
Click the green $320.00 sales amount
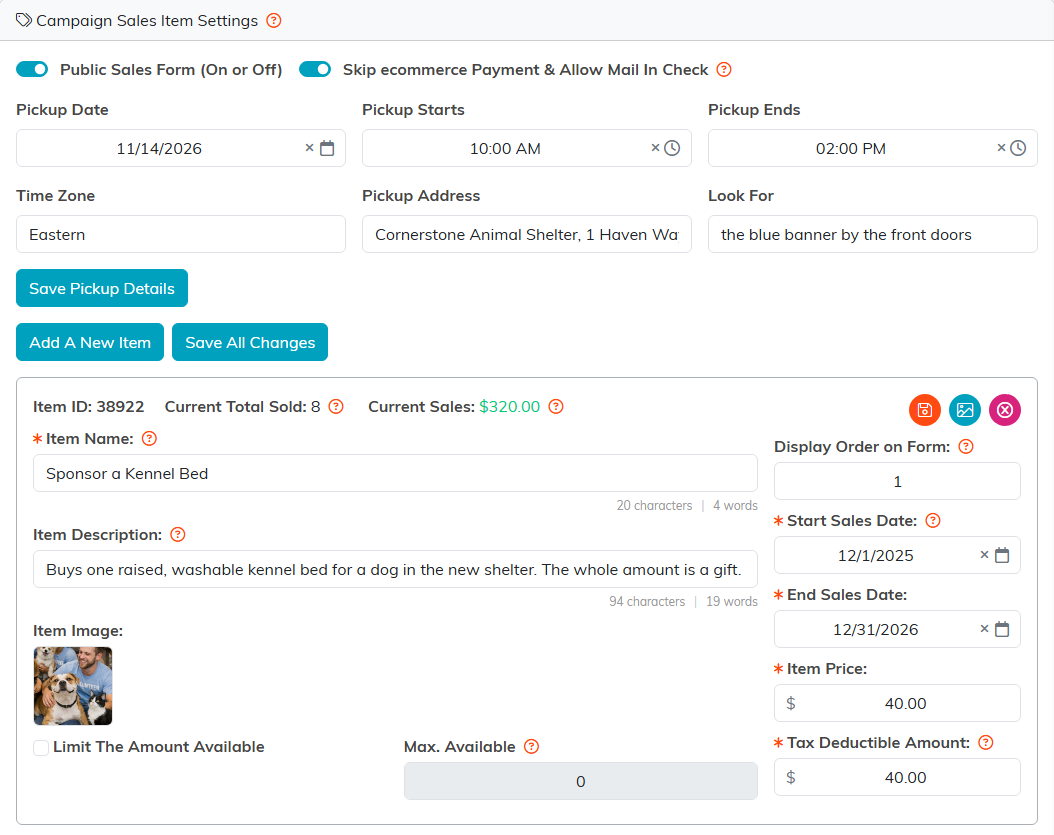(510, 407)
